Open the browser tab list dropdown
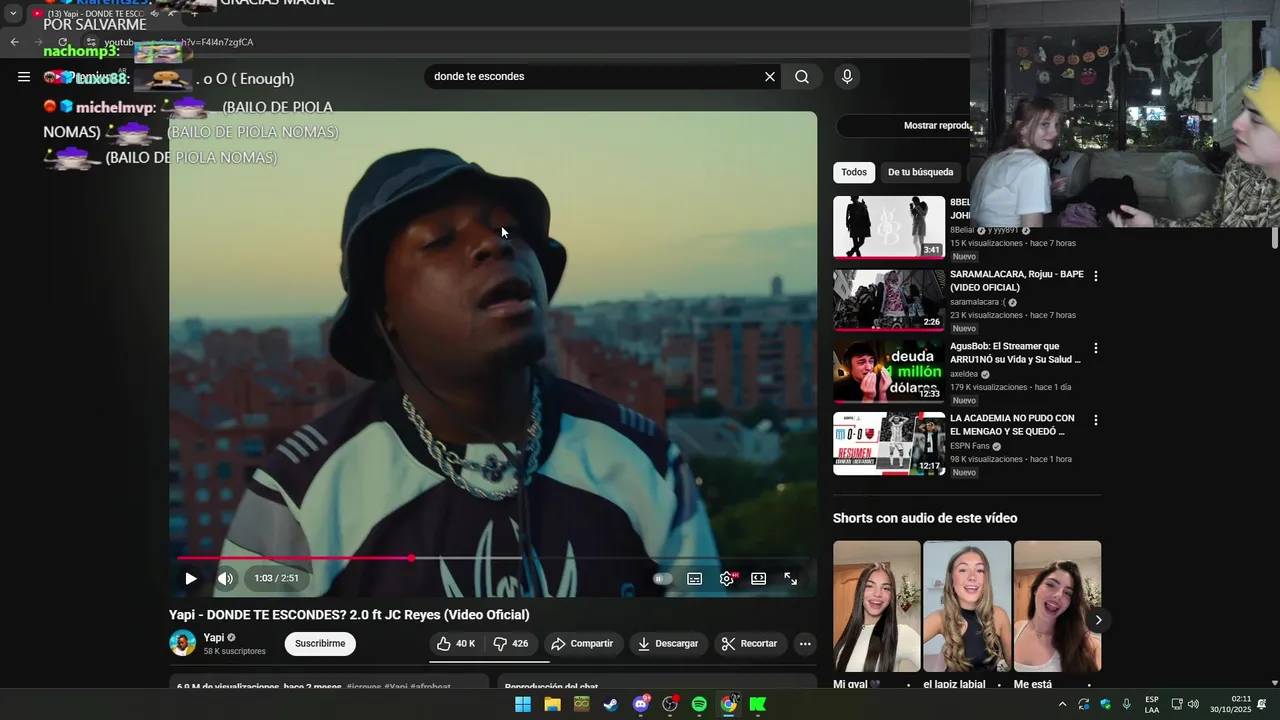 point(13,14)
